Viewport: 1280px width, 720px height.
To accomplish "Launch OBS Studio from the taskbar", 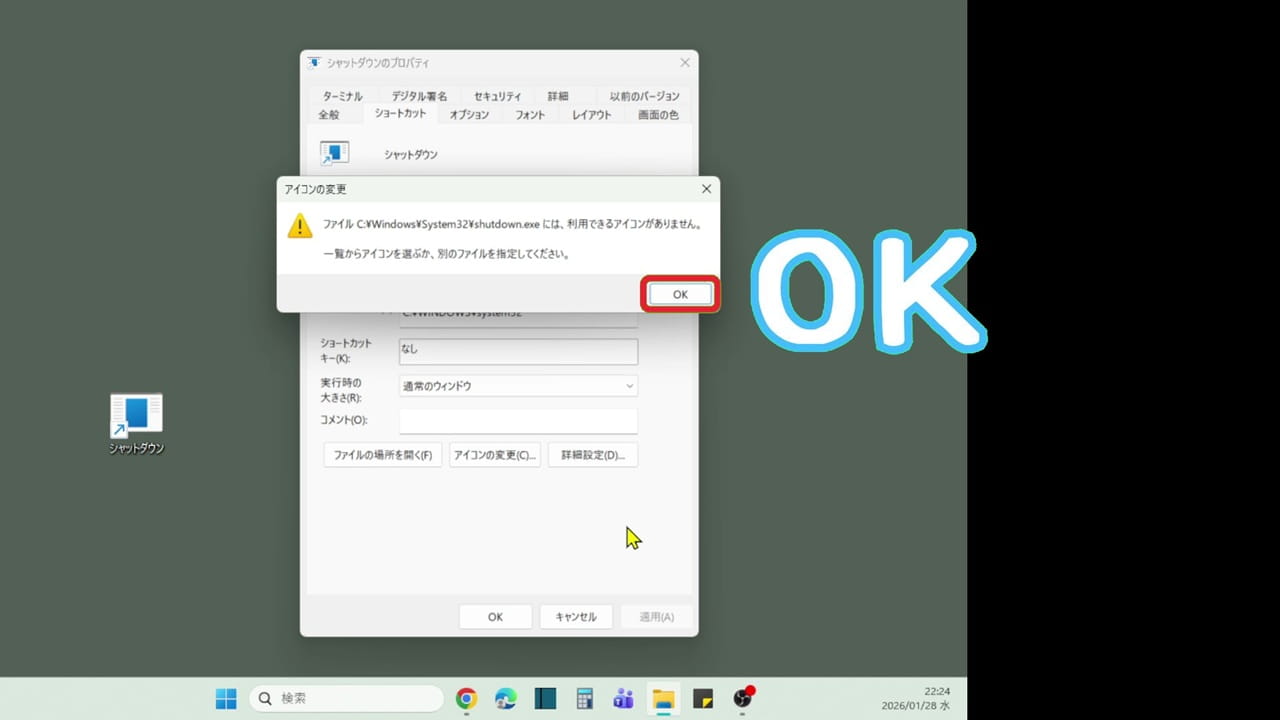I will click(743, 698).
